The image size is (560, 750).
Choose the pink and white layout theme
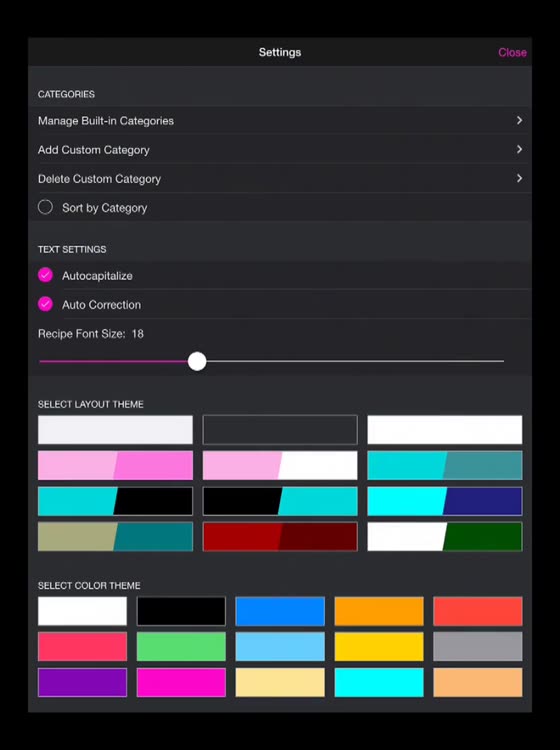pos(280,465)
